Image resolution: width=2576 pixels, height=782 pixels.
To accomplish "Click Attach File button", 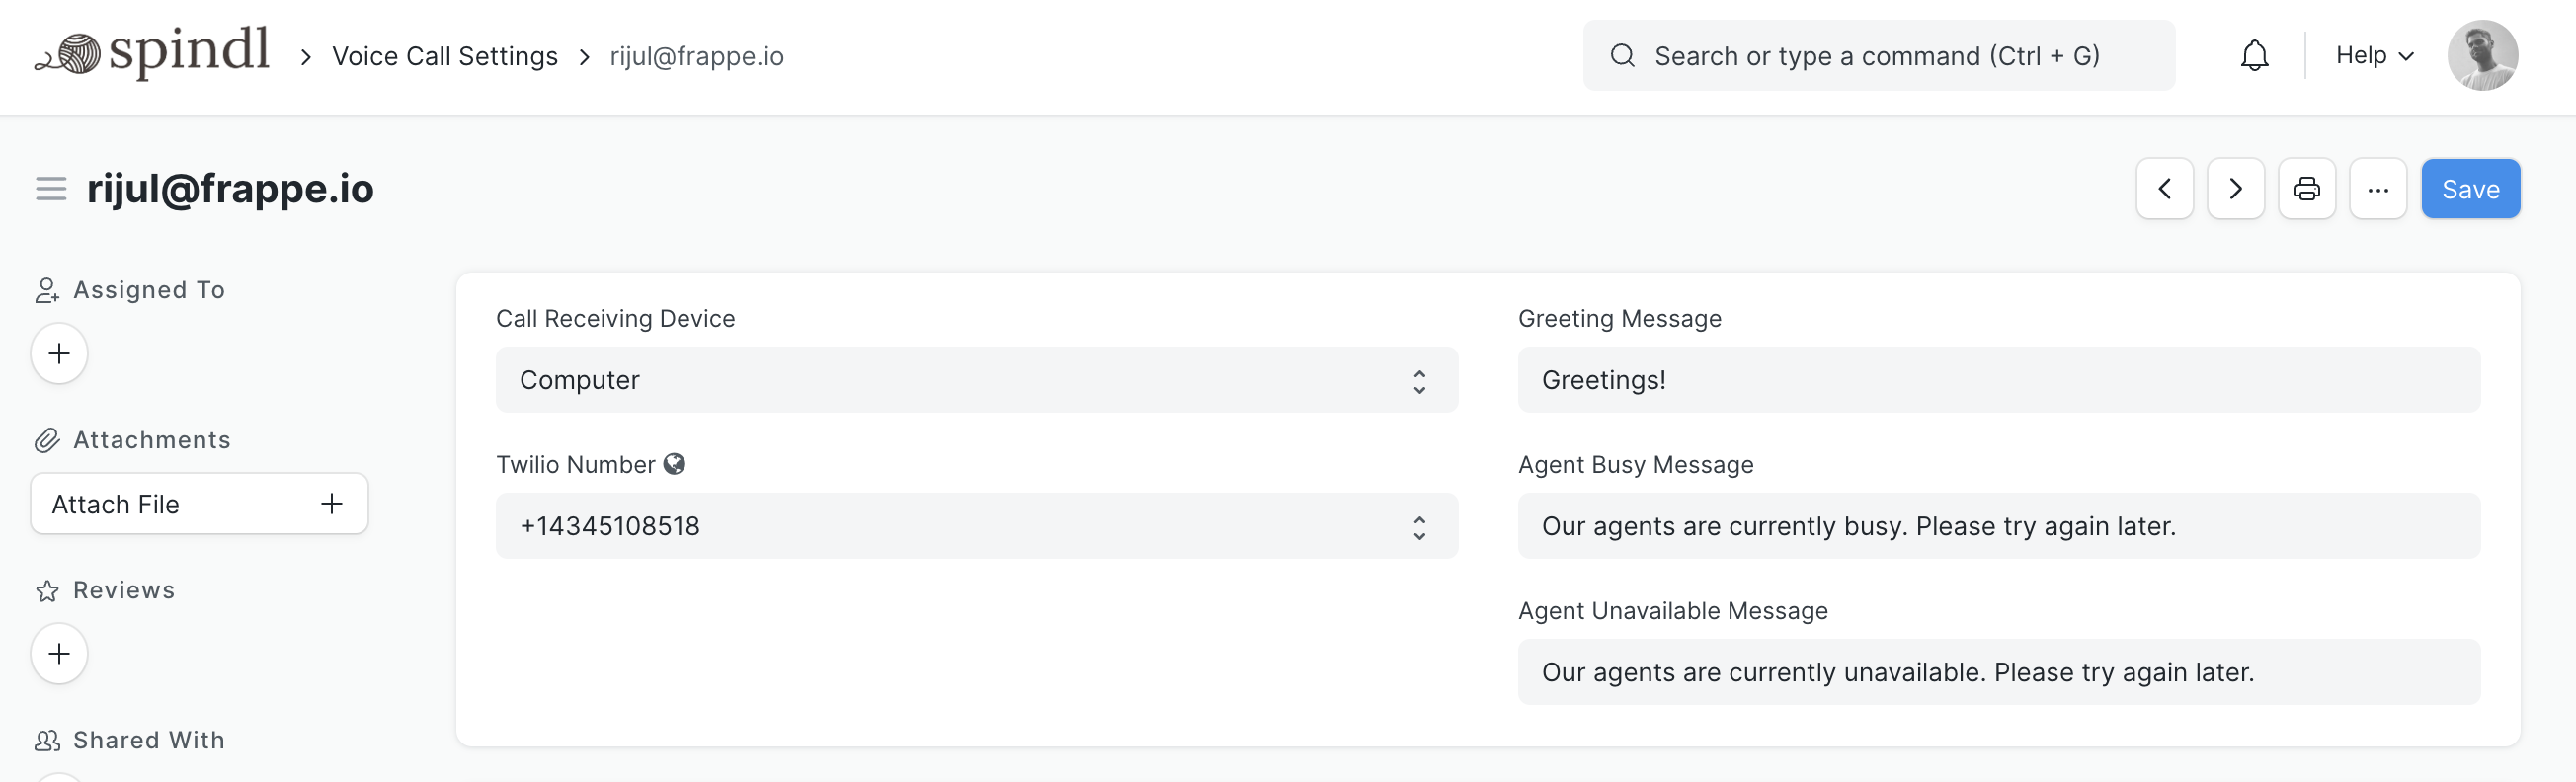I will click(199, 504).
